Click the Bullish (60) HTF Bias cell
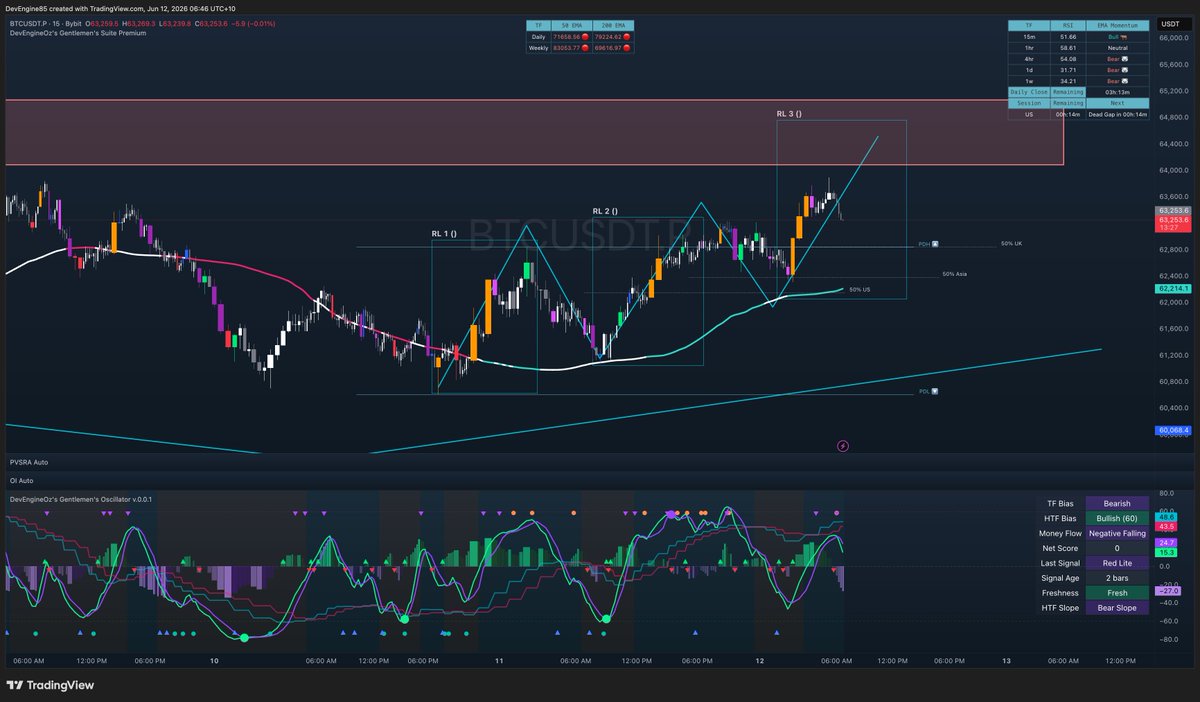The width and height of the screenshot is (1200, 702). tap(1117, 518)
